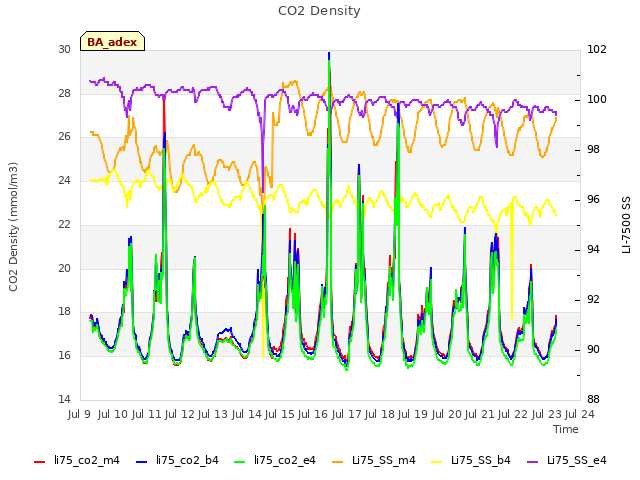The image size is (640, 480).
Task: Click the BA_adex annotation label
Action: pos(112,42)
